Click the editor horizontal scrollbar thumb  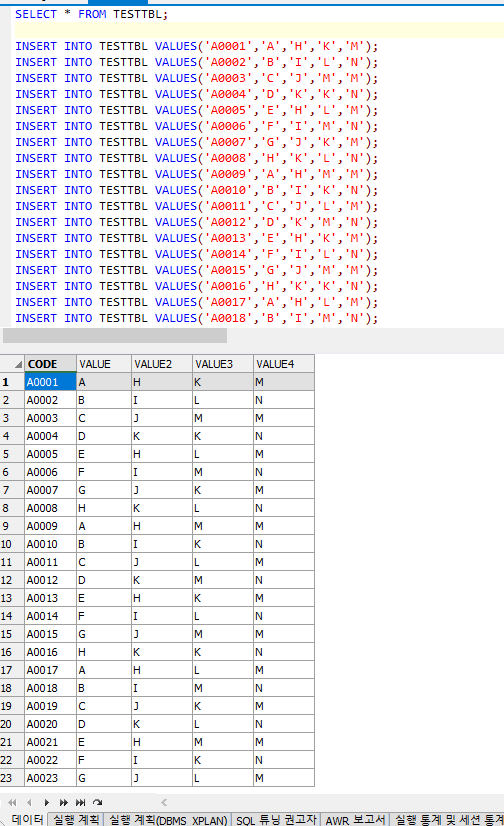pyautogui.click(x=115, y=336)
